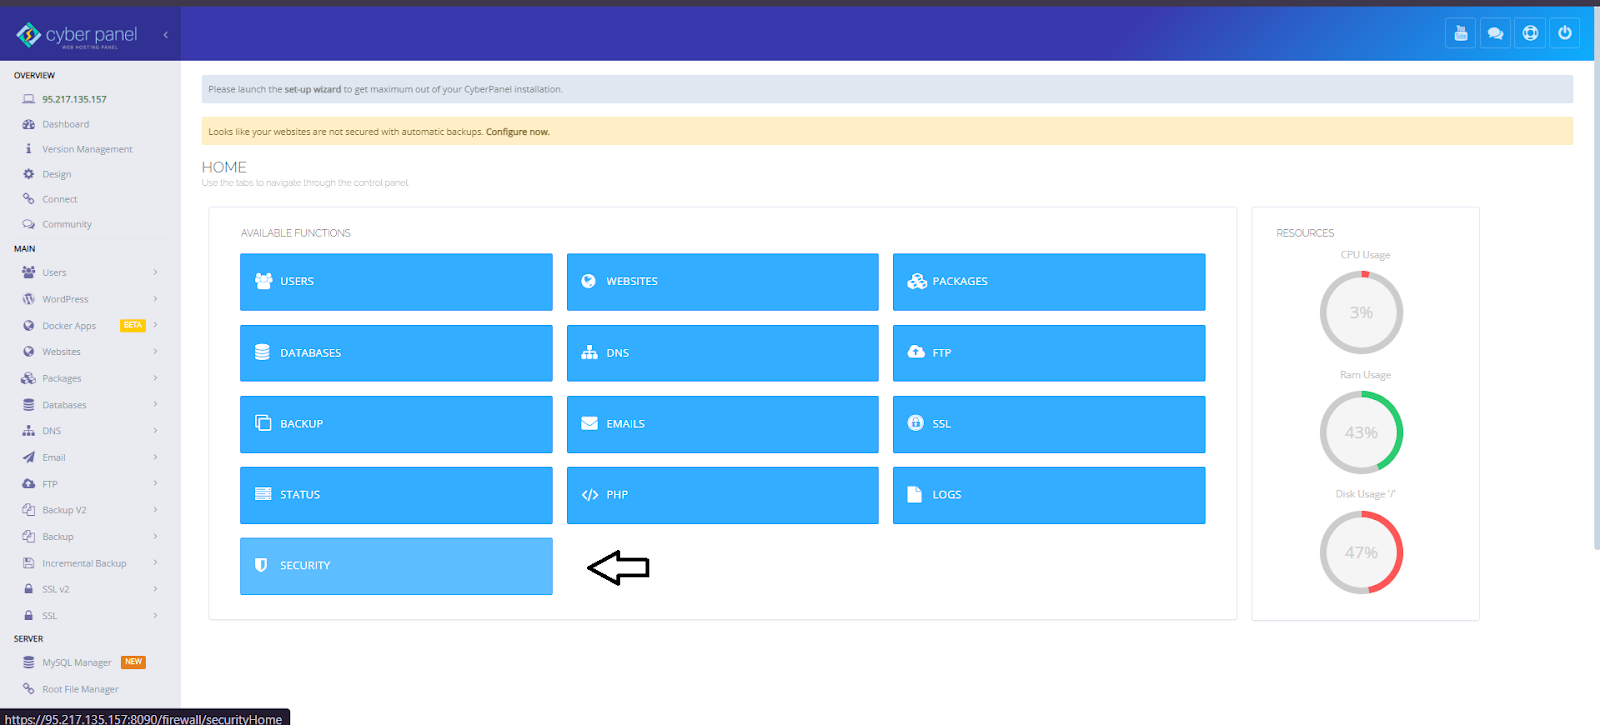This screenshot has height=725, width=1600.
Task: Expand the Packages sidebar menu
Action: coord(90,378)
